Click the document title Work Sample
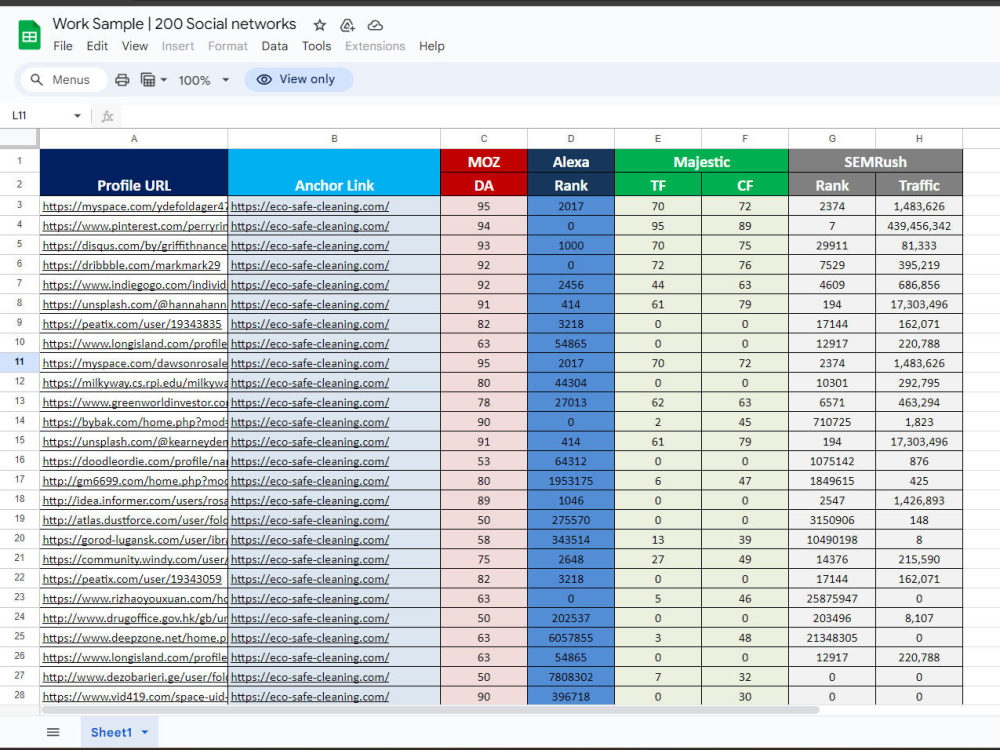The height and width of the screenshot is (750, 1000). (174, 24)
